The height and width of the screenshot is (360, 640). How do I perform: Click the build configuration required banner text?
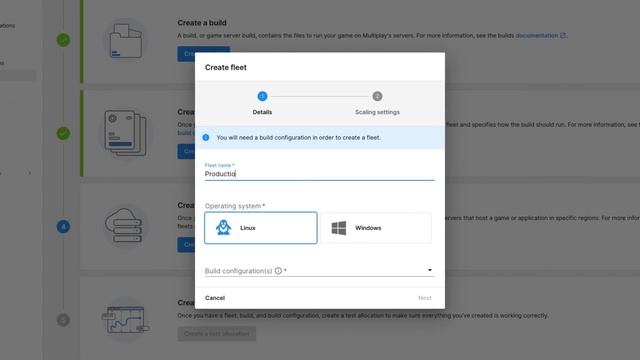tap(298, 138)
